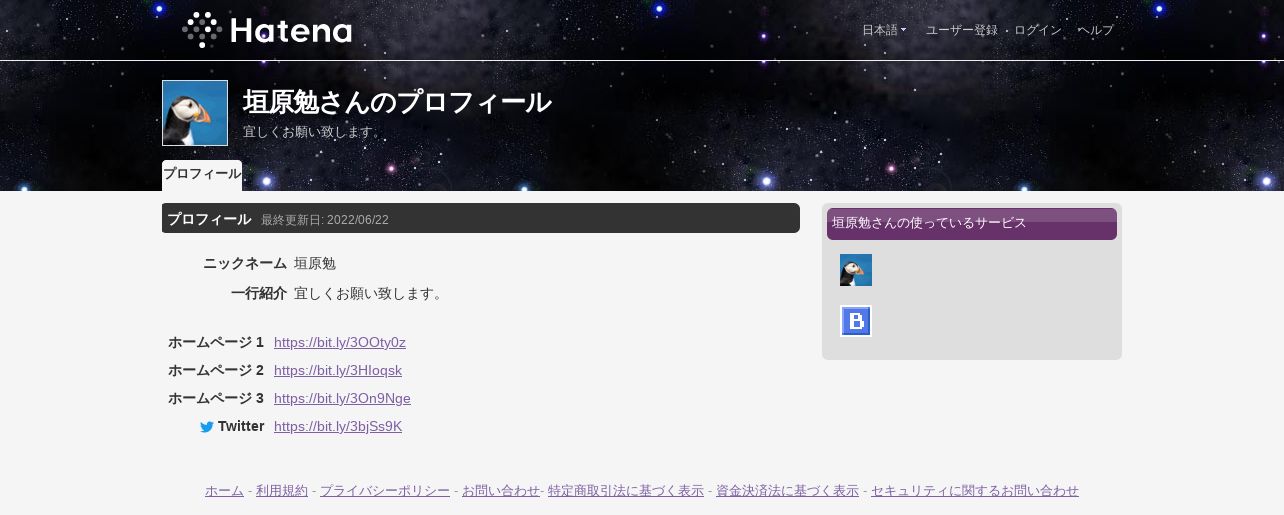Viewport: 1284px width, 515px height.
Task: Go to the ログイン link
Action: coord(1037,30)
